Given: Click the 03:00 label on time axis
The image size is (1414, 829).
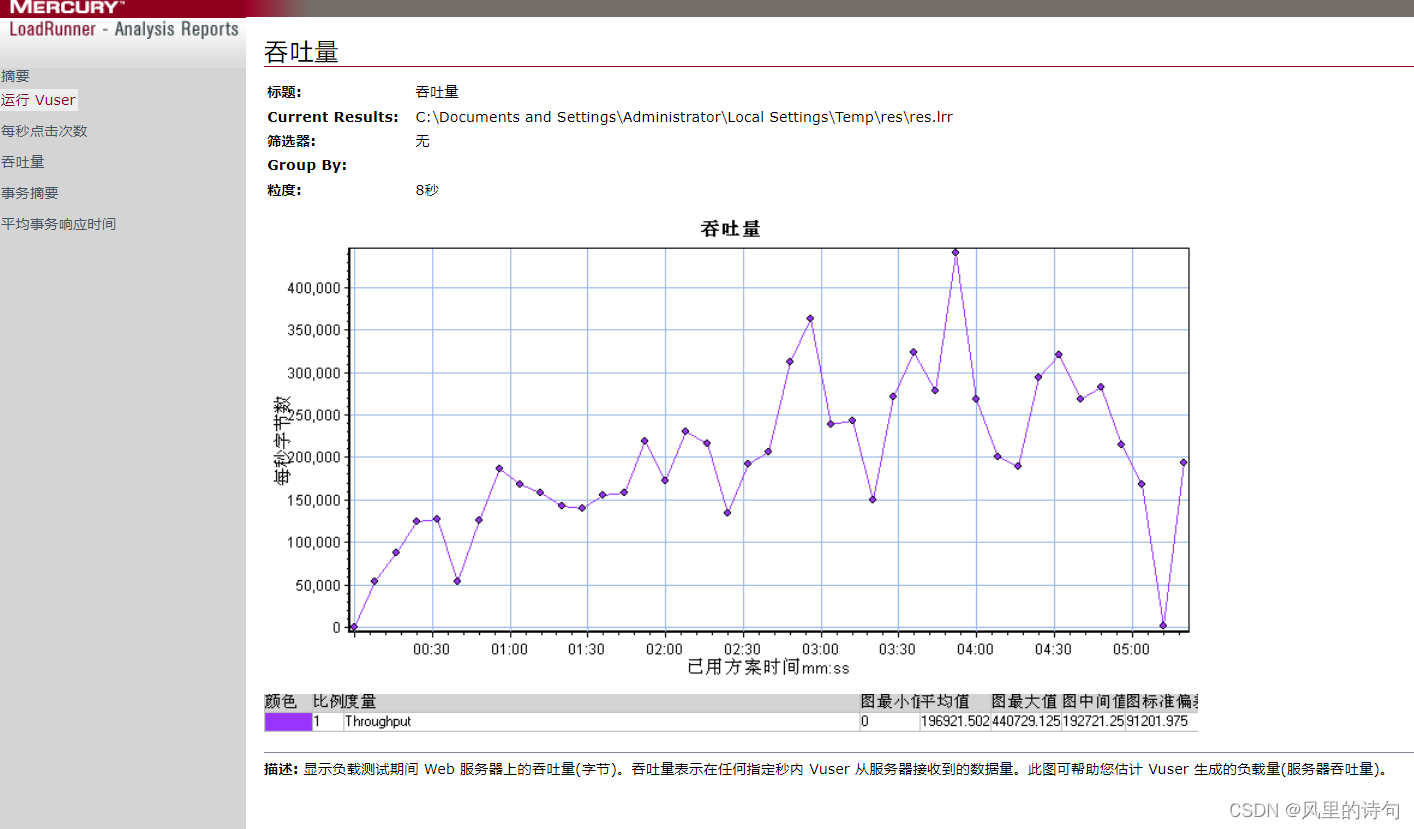Looking at the screenshot, I should [x=821, y=650].
